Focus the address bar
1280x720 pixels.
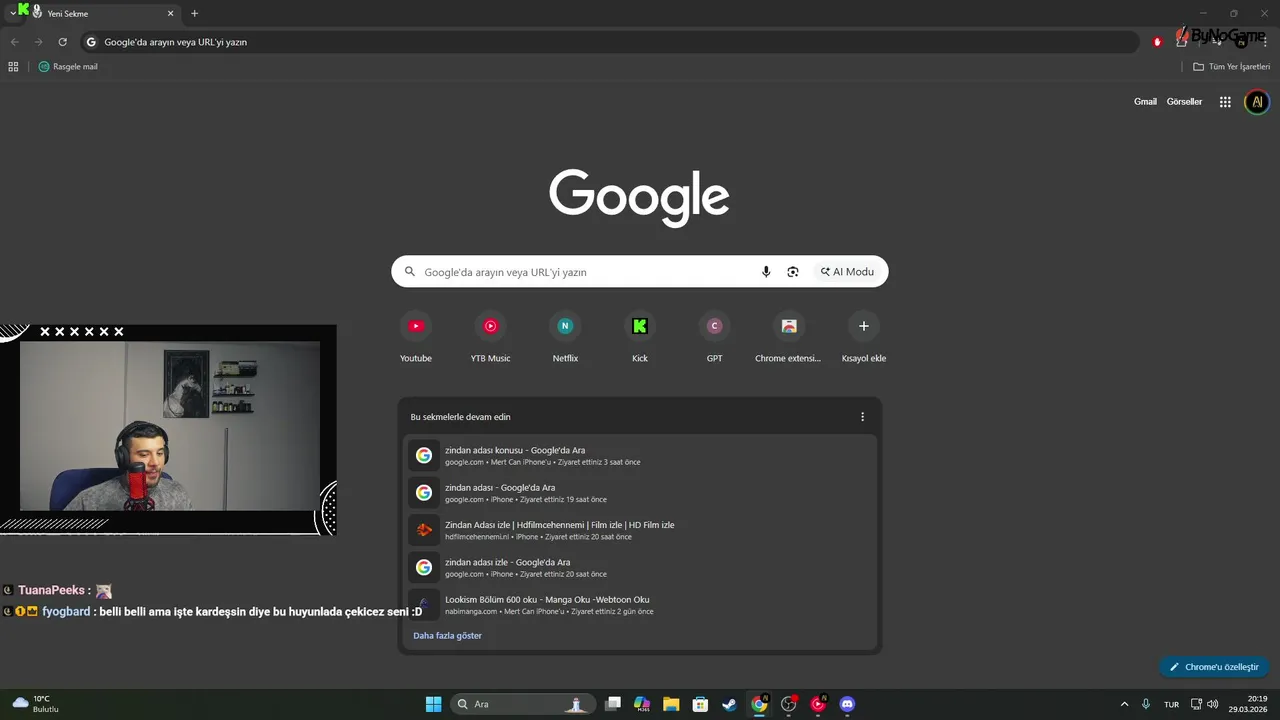609,42
